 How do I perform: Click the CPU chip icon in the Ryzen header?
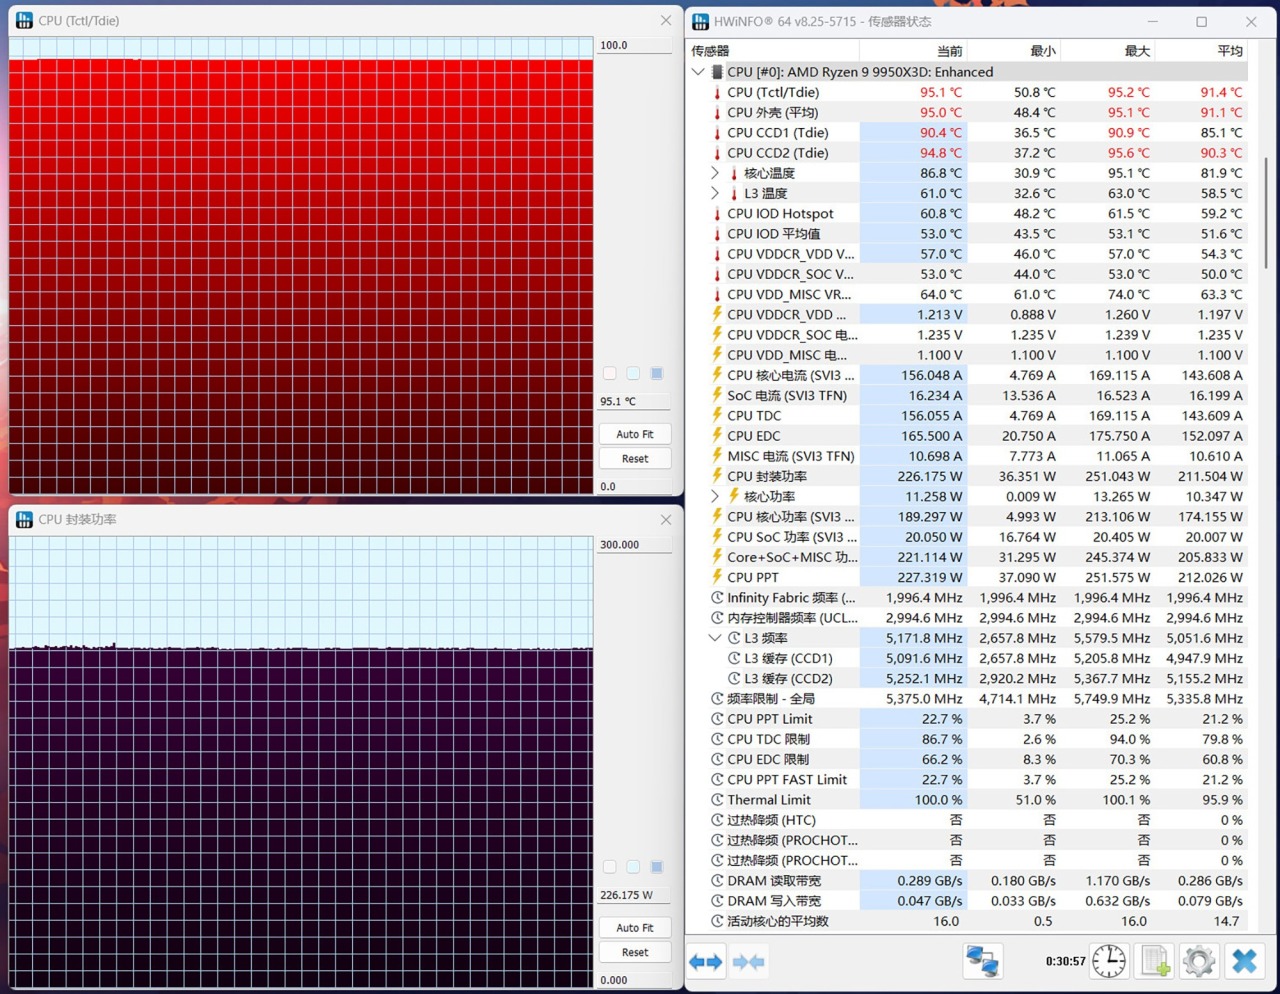(x=716, y=72)
